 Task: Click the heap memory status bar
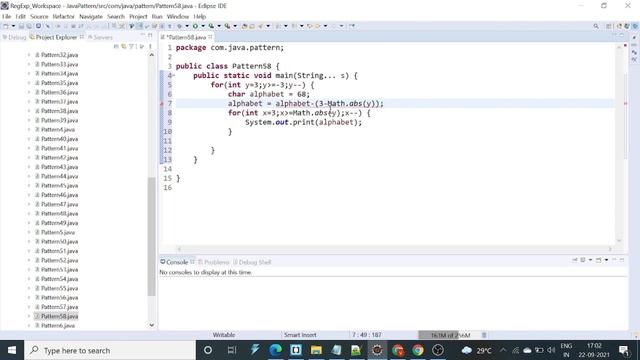point(450,335)
